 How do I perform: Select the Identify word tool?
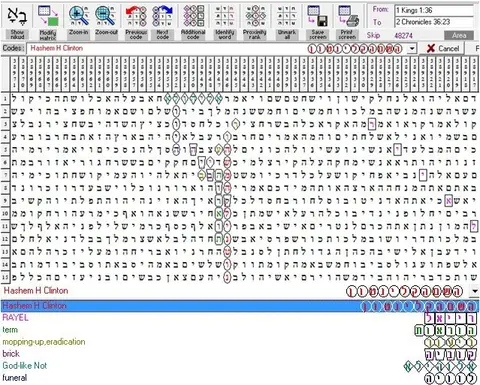point(224,15)
